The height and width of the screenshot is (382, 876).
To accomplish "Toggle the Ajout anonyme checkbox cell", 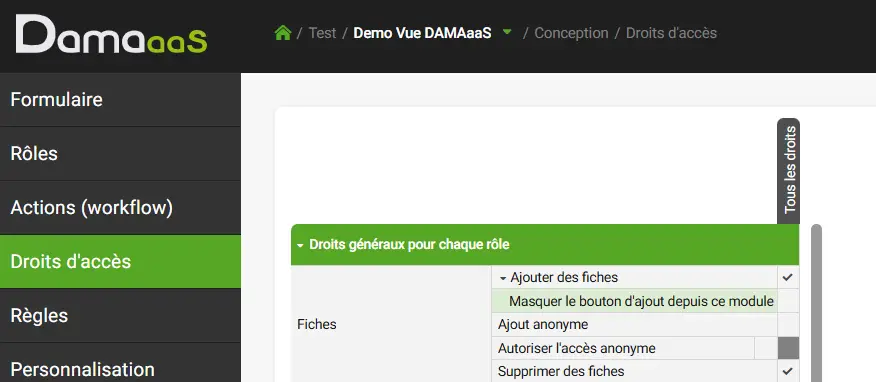I will pos(788,324).
